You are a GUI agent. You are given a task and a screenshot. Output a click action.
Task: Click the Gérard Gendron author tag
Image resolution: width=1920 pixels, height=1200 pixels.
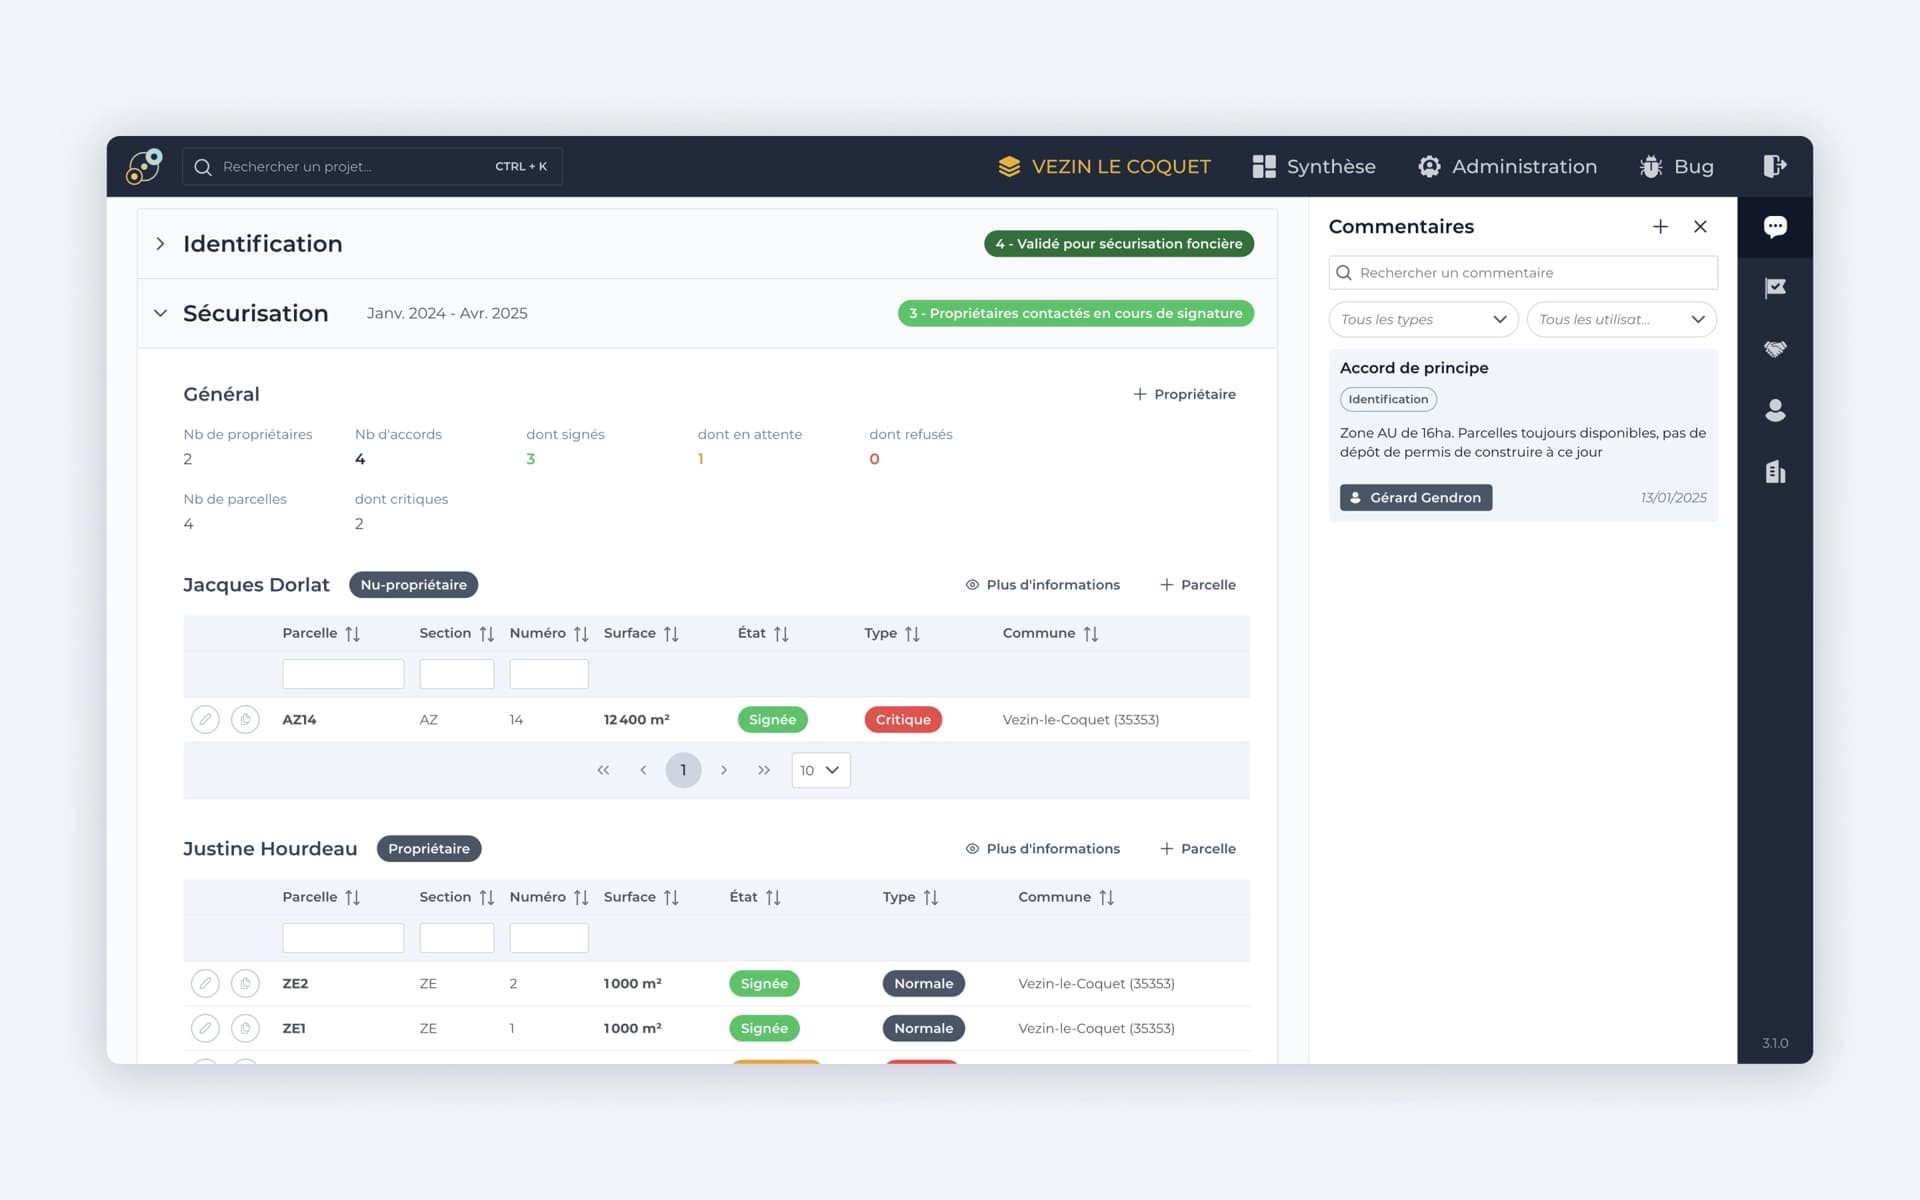(x=1416, y=498)
